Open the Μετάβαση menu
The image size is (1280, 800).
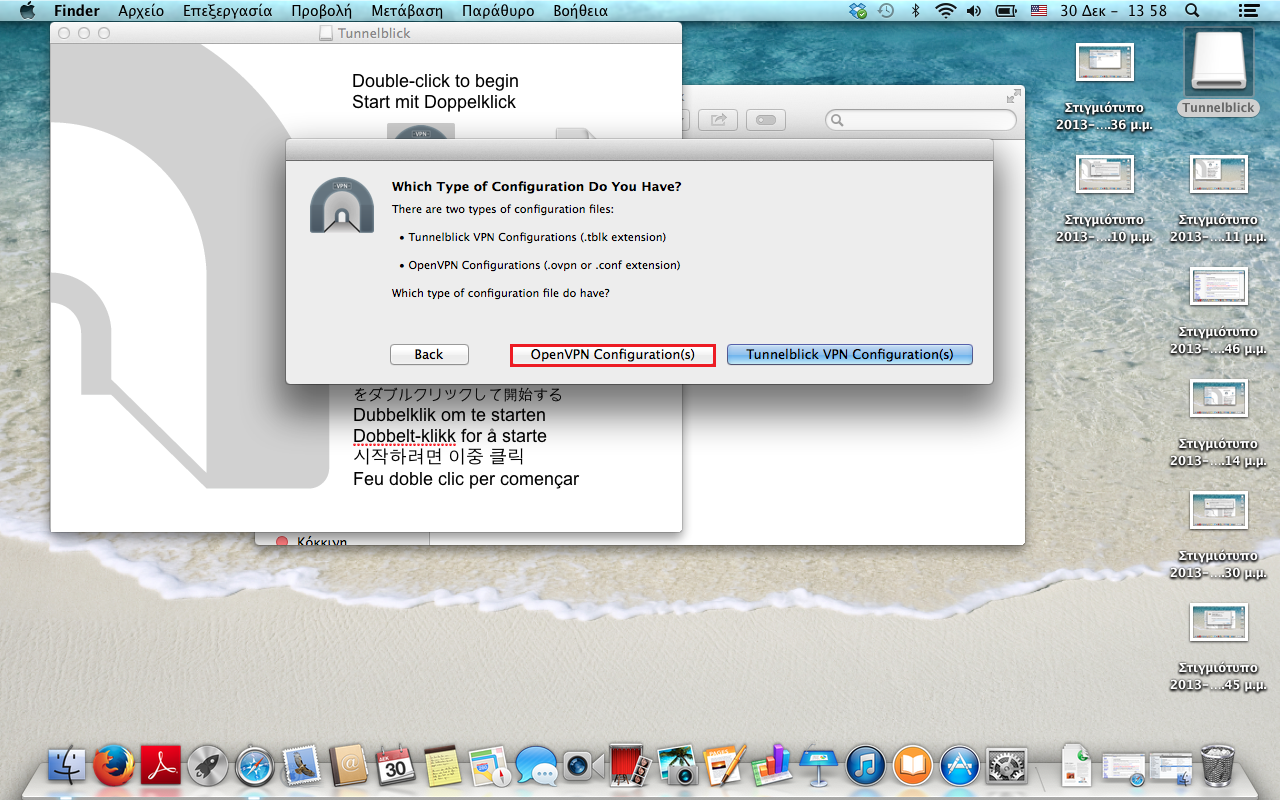(407, 11)
